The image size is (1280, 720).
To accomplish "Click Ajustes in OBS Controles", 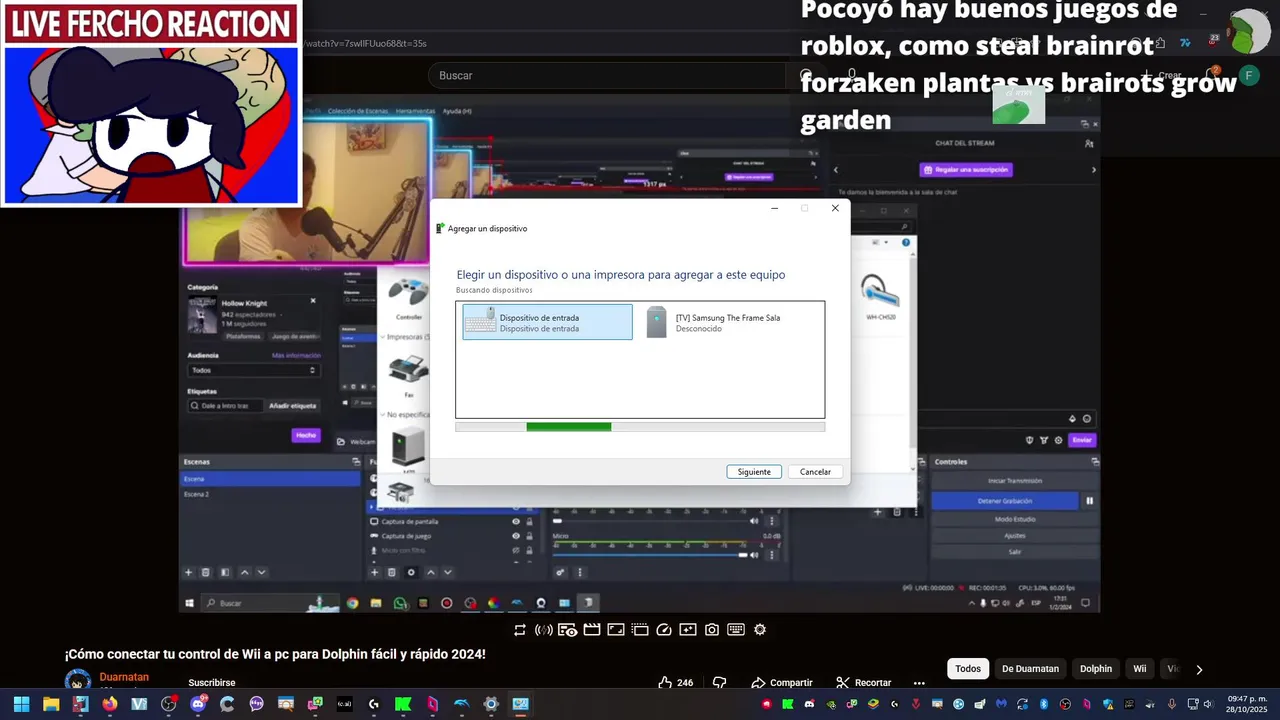I will [1015, 536].
